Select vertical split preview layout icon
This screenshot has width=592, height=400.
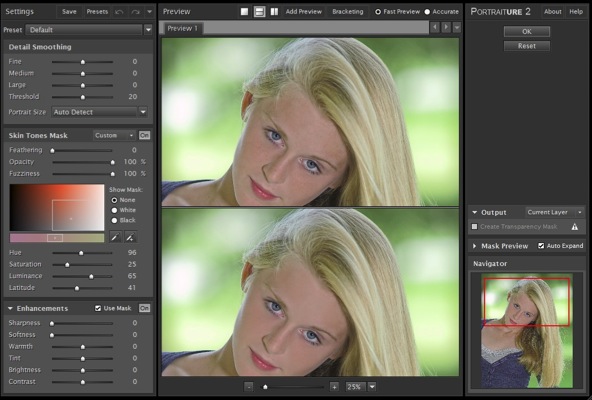click(x=274, y=12)
